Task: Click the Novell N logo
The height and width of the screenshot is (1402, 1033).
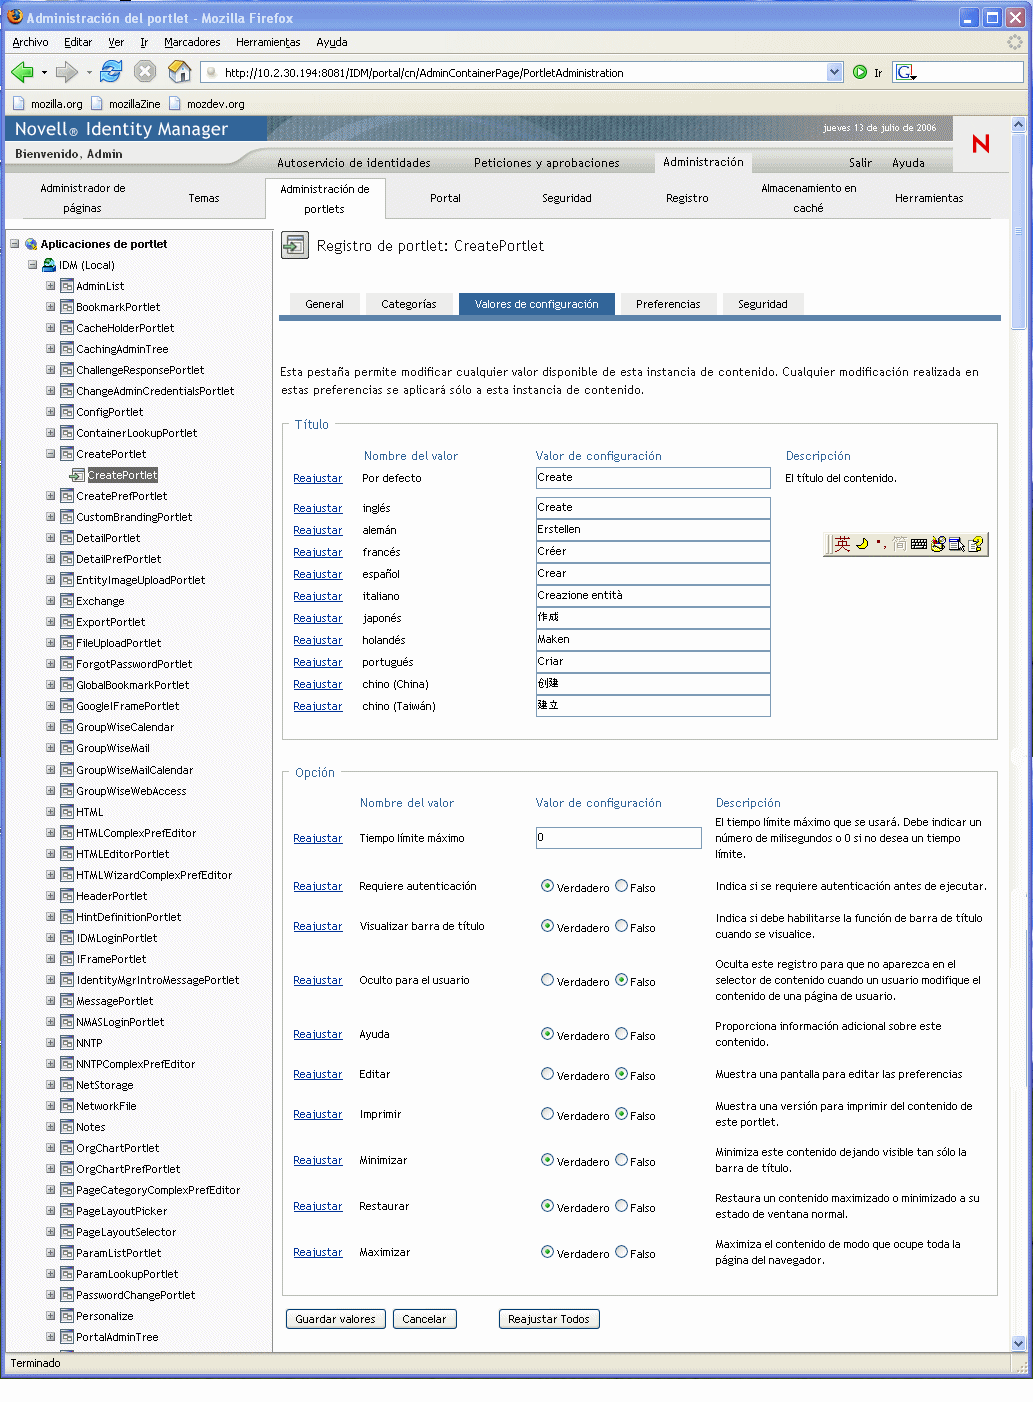Action: 981,144
